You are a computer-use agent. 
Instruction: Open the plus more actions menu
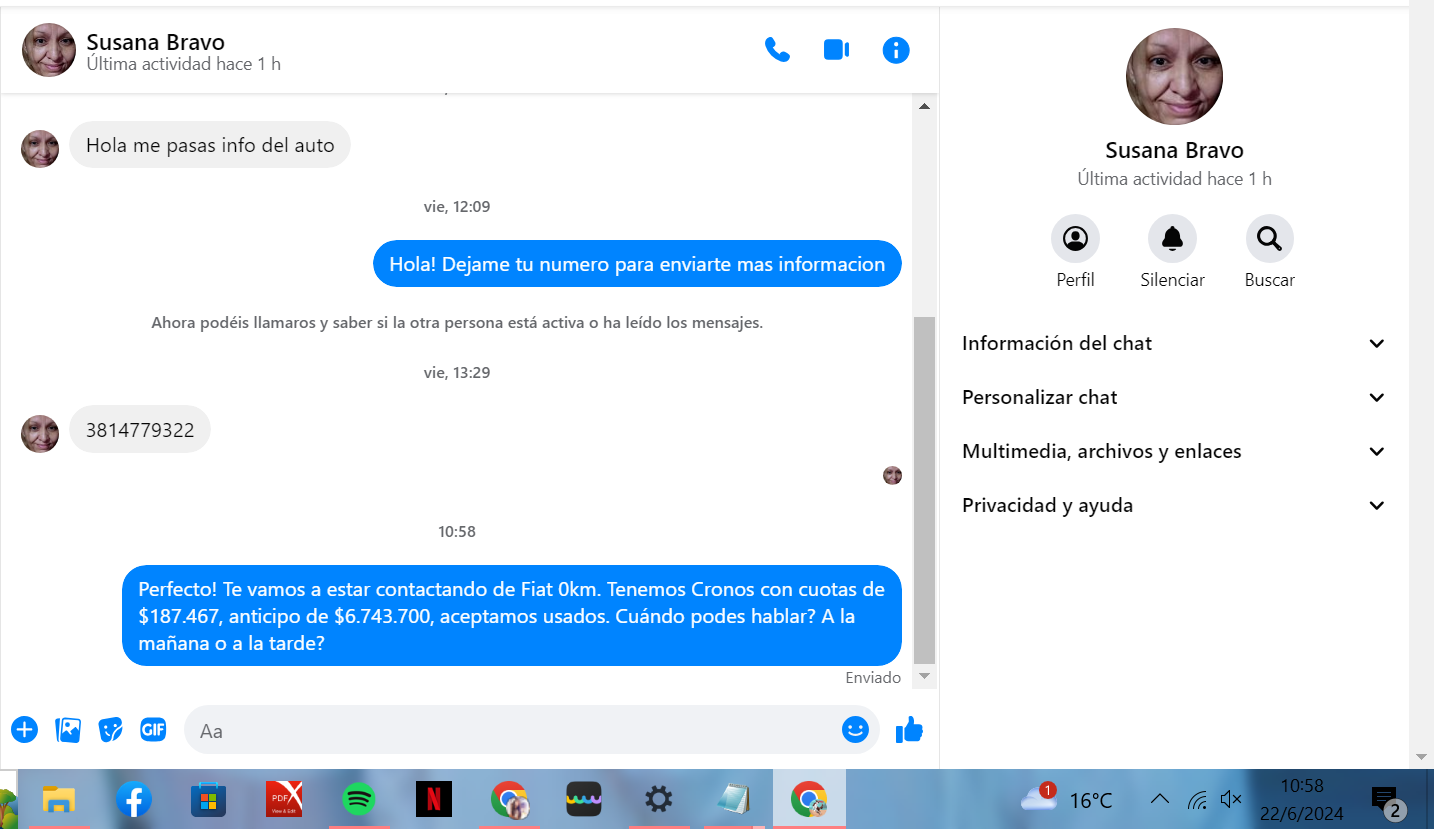[24, 730]
